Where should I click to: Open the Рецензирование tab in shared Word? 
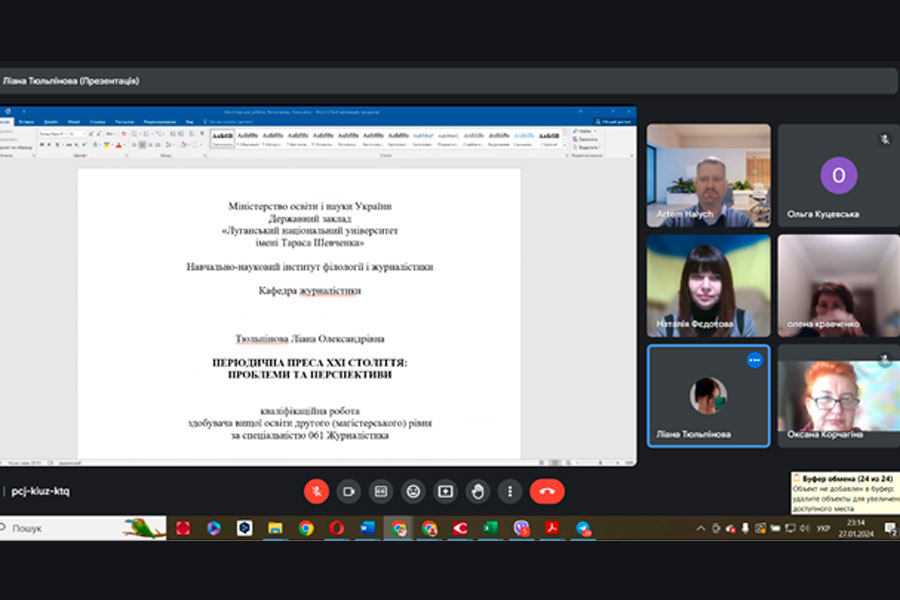click(x=160, y=122)
